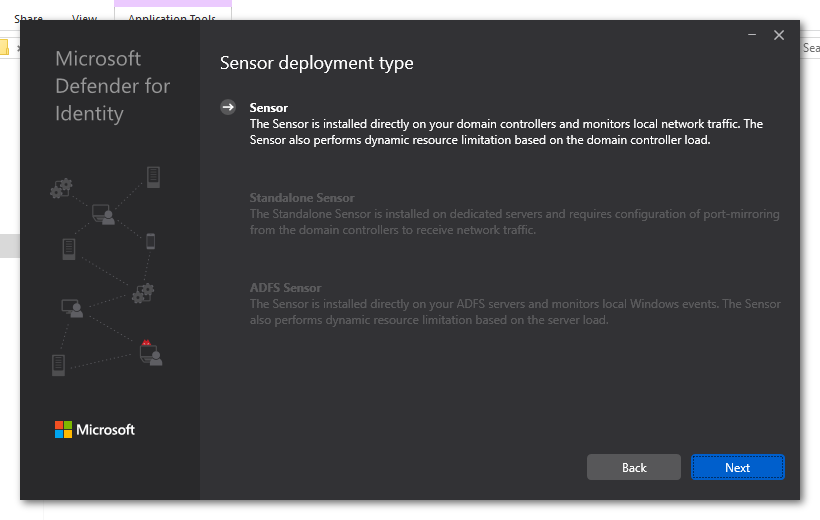
Task: Select the Sensor deployment arrow icon
Action: tap(228, 107)
